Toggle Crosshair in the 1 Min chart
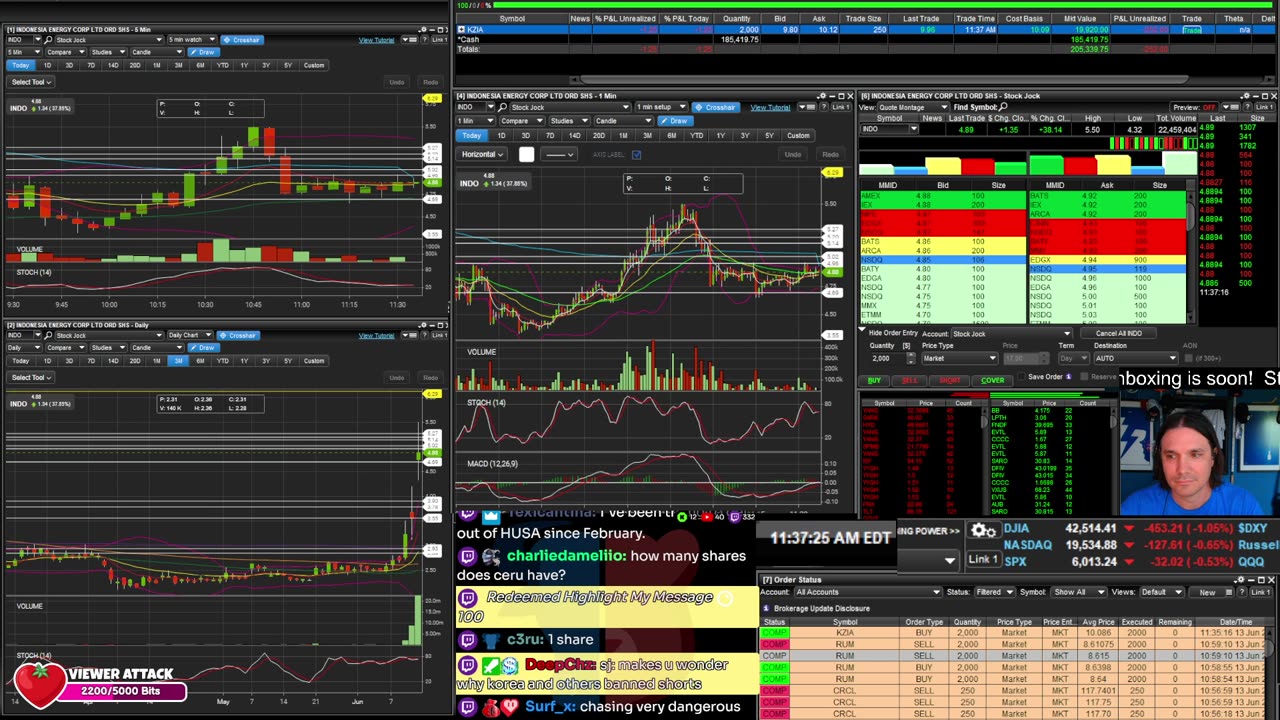Viewport: 1280px width, 720px height. 715,107
